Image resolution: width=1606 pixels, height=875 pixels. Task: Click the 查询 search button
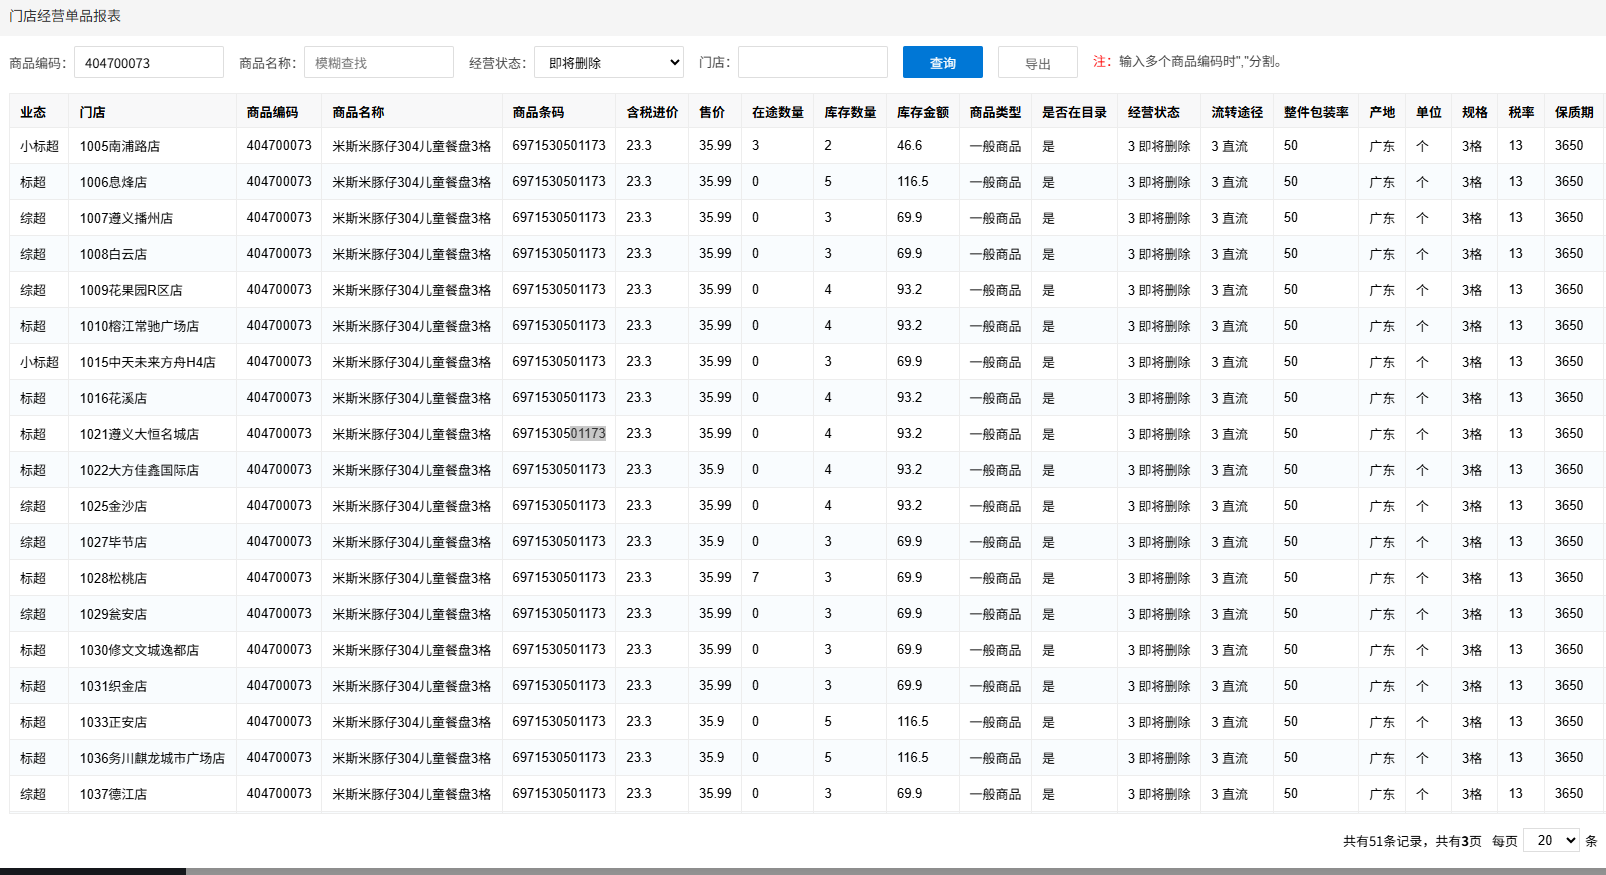[x=942, y=62]
